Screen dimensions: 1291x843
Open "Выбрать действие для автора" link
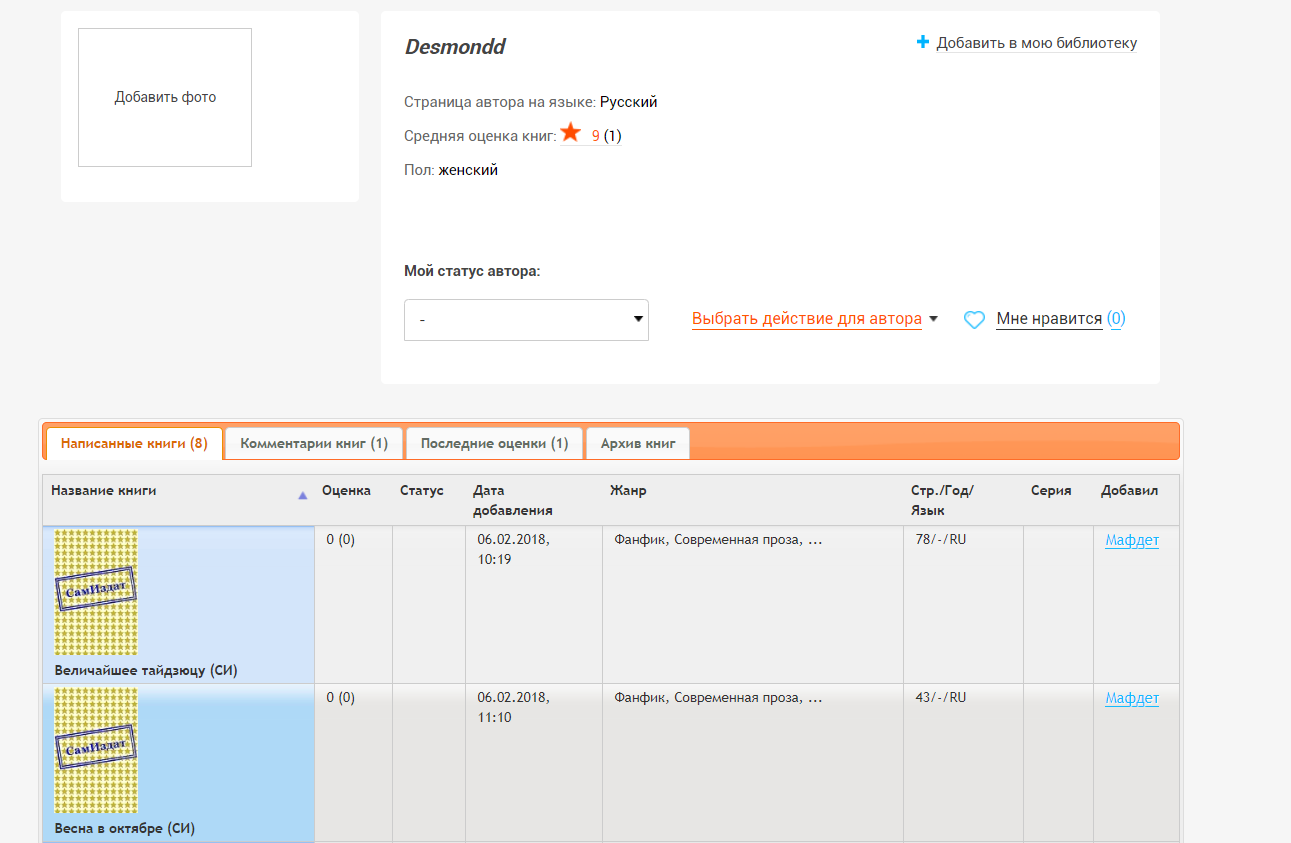point(807,319)
